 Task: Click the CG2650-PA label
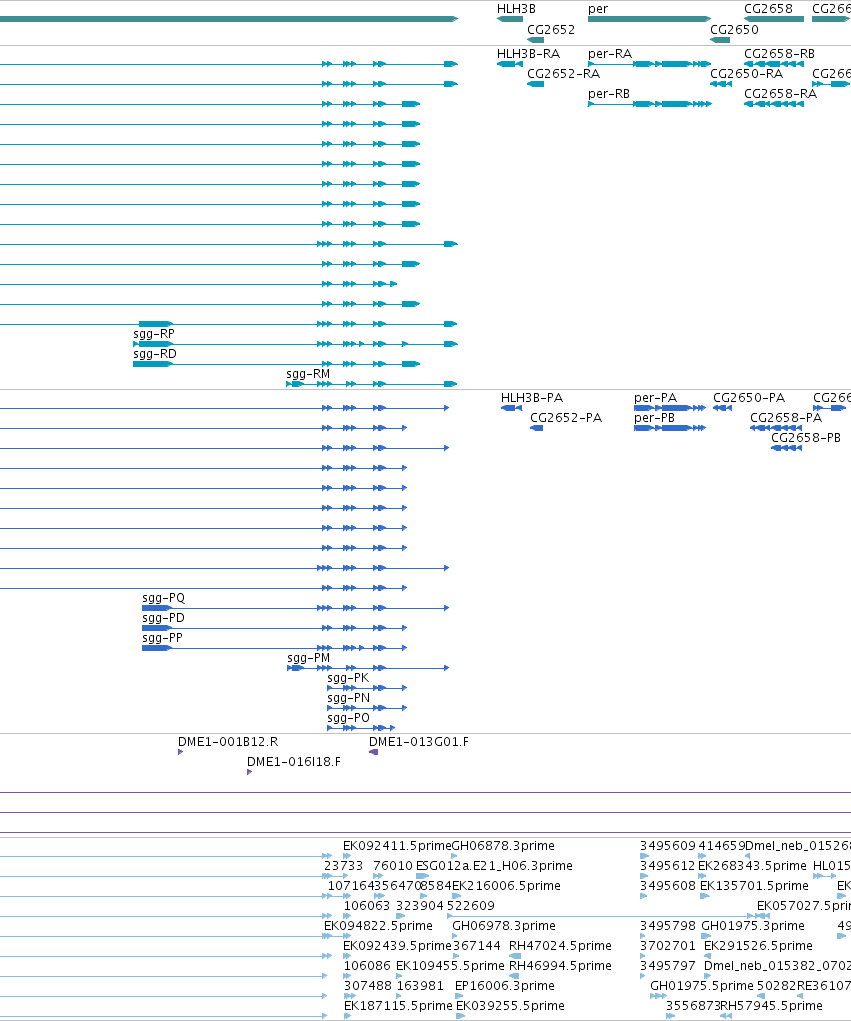(749, 398)
